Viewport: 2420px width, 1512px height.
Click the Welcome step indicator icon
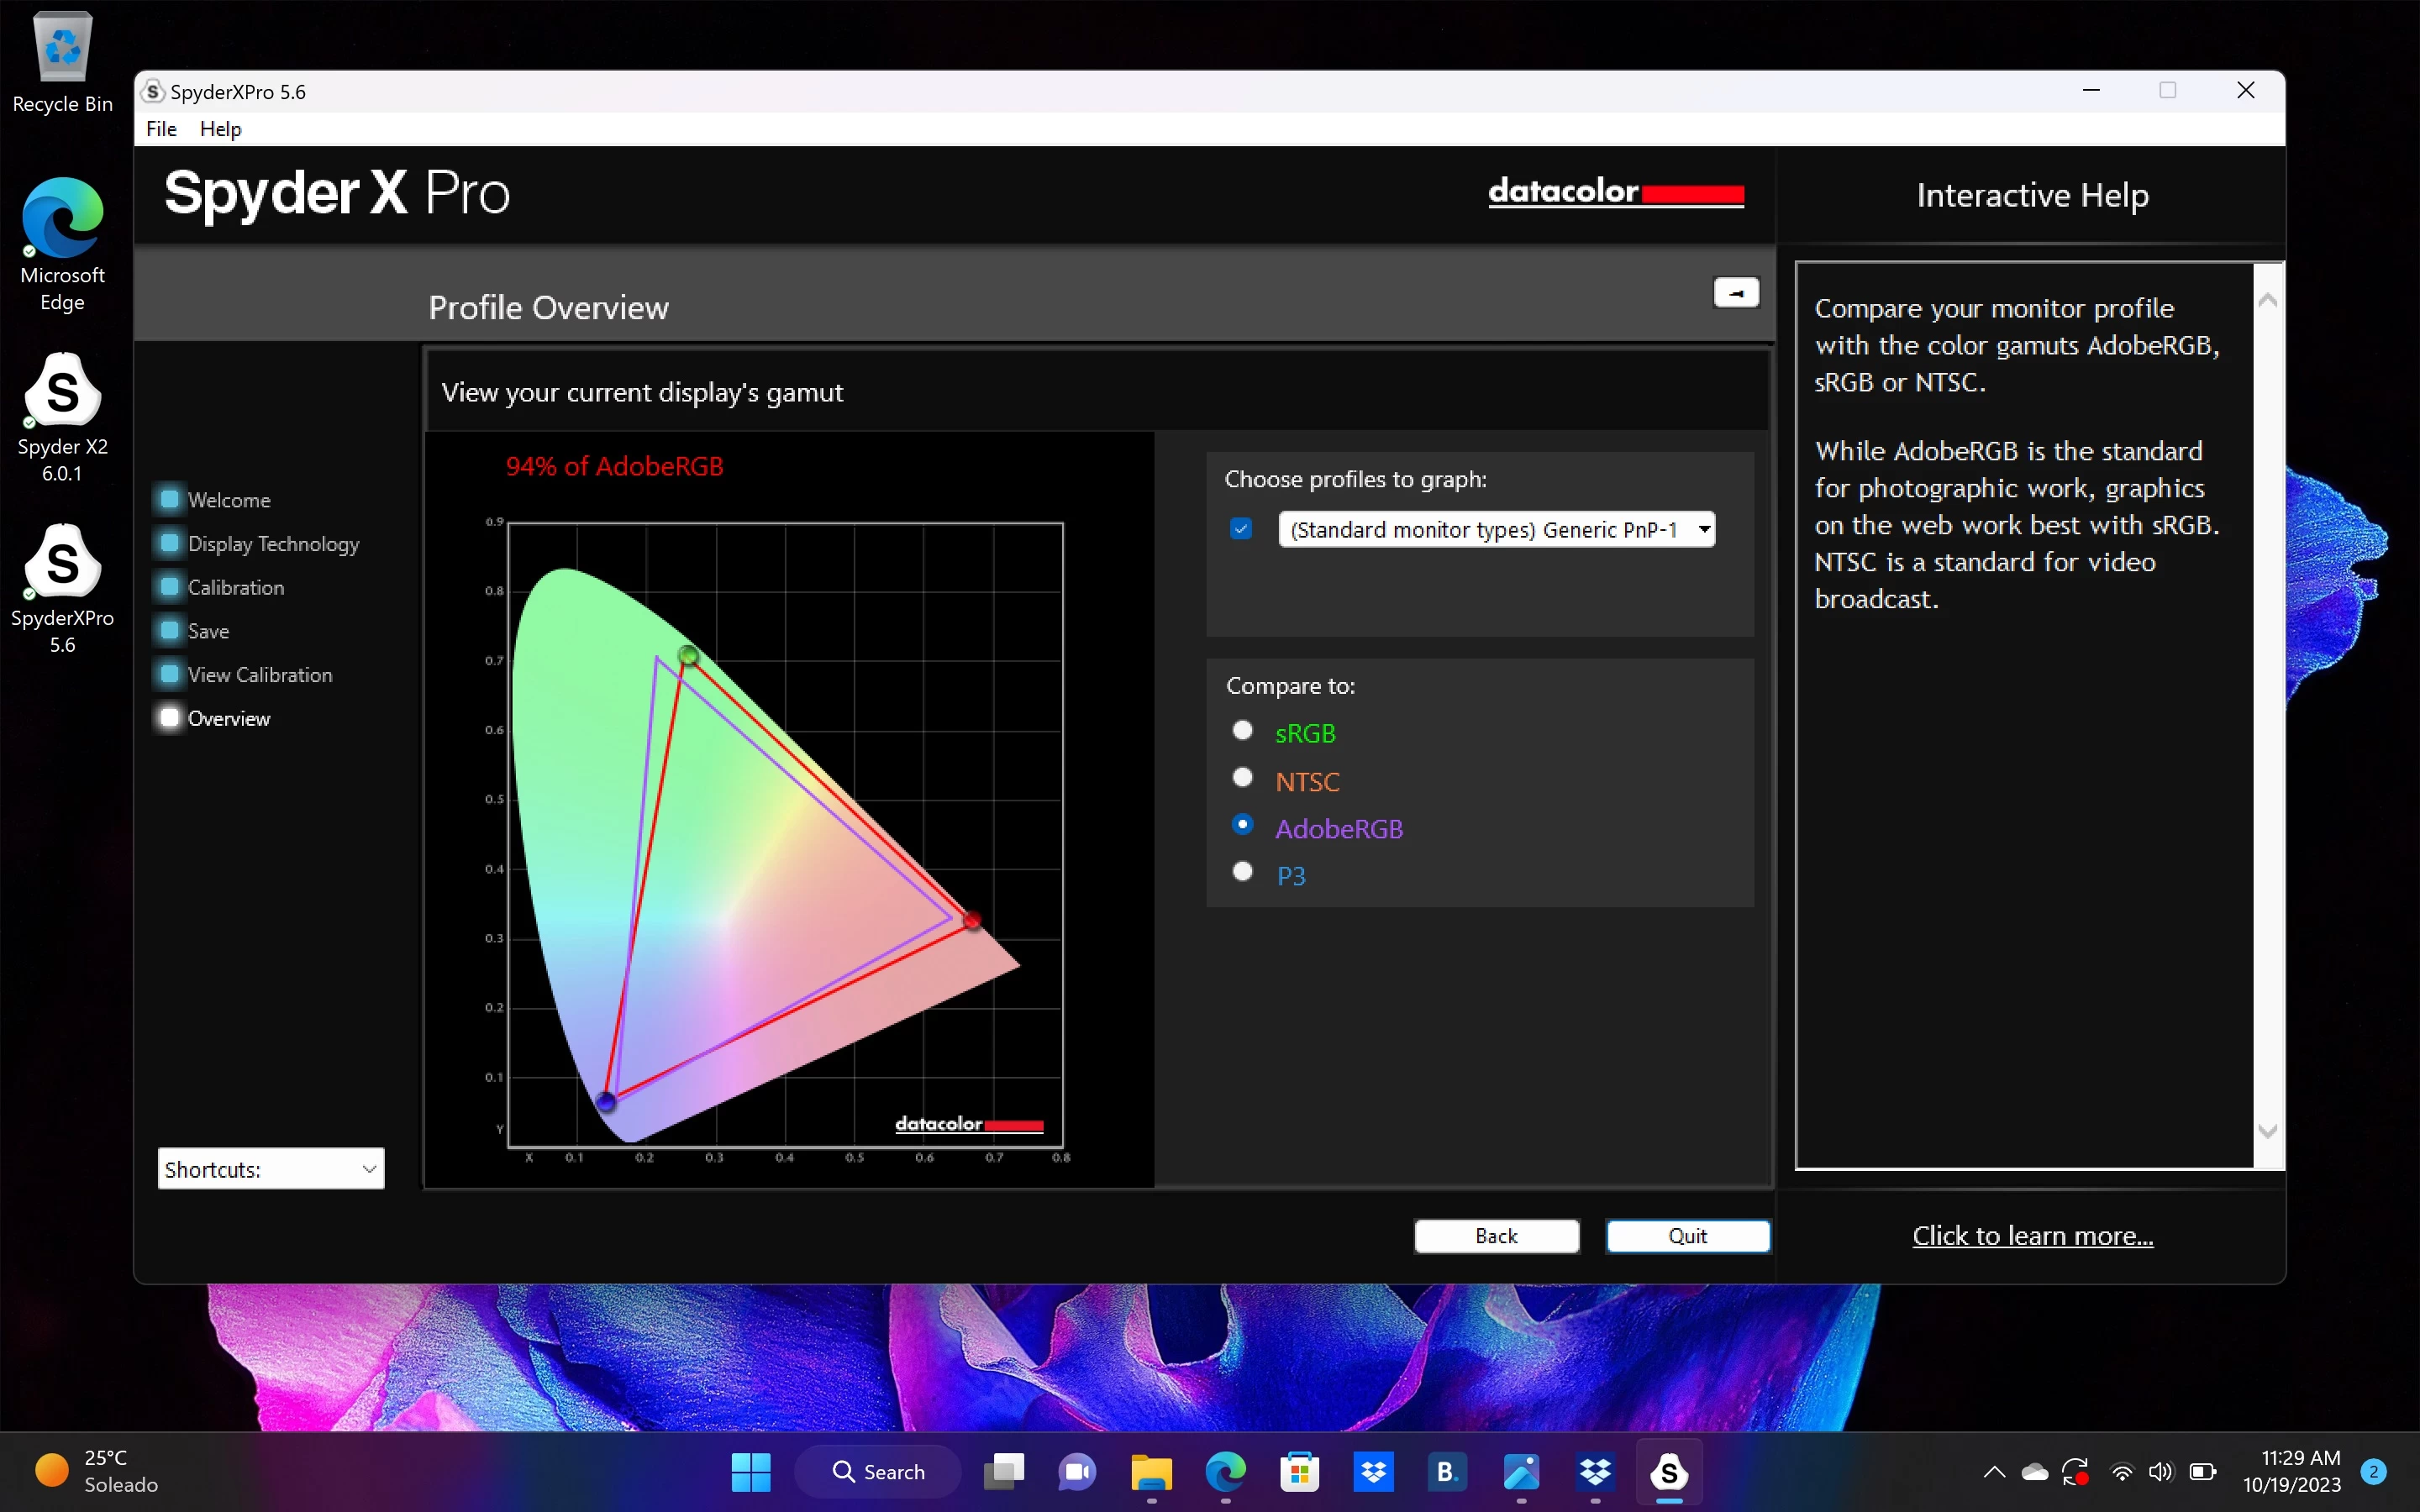click(170, 499)
